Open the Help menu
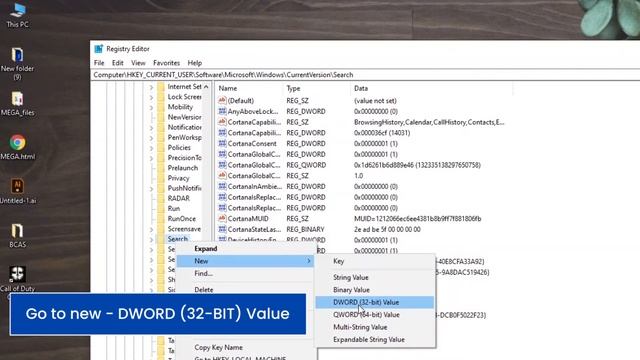The height and width of the screenshot is (360, 640). point(195,63)
